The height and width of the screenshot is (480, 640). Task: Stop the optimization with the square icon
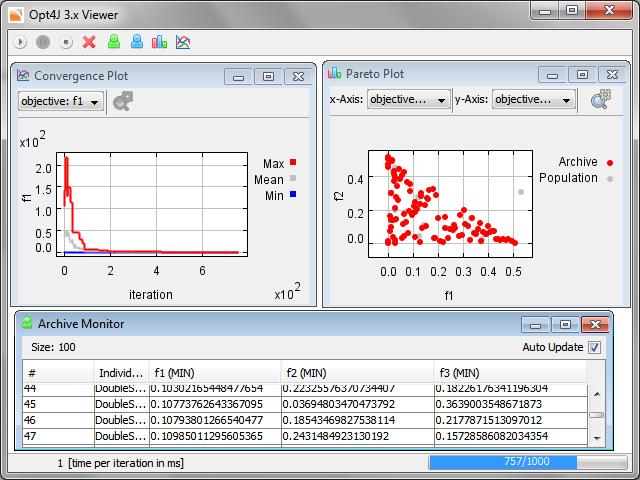coord(66,42)
